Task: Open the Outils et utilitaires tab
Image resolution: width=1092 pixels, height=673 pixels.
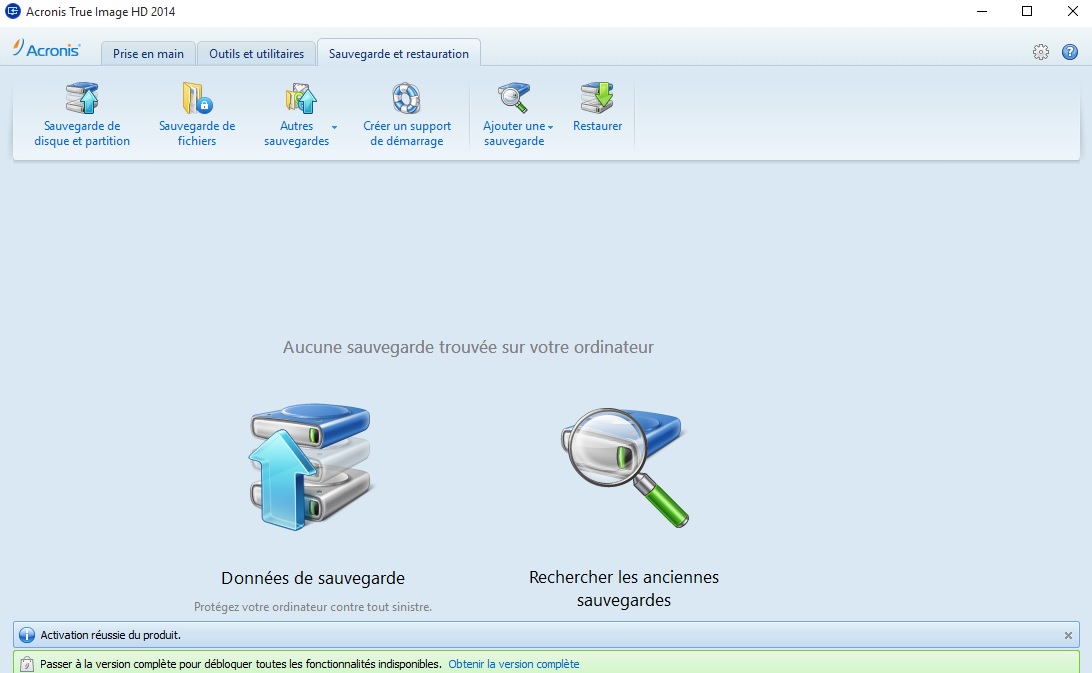Action: tap(256, 54)
